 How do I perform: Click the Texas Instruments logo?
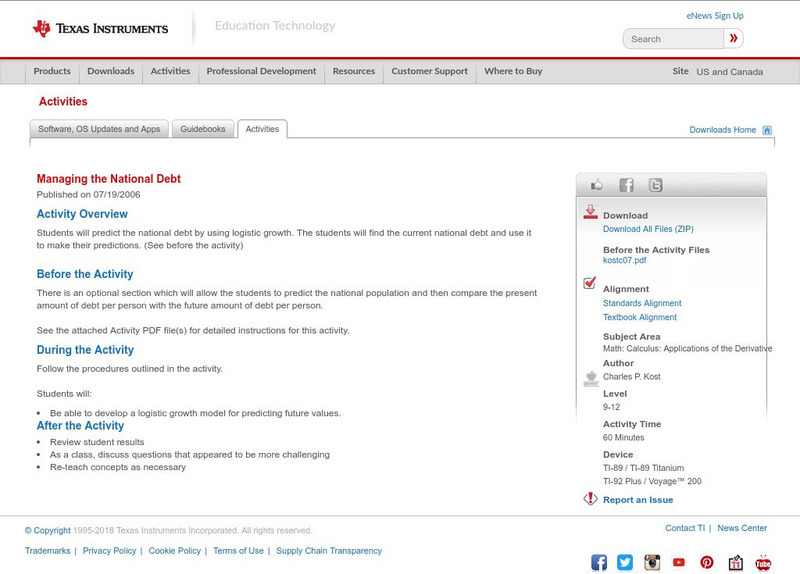point(100,29)
